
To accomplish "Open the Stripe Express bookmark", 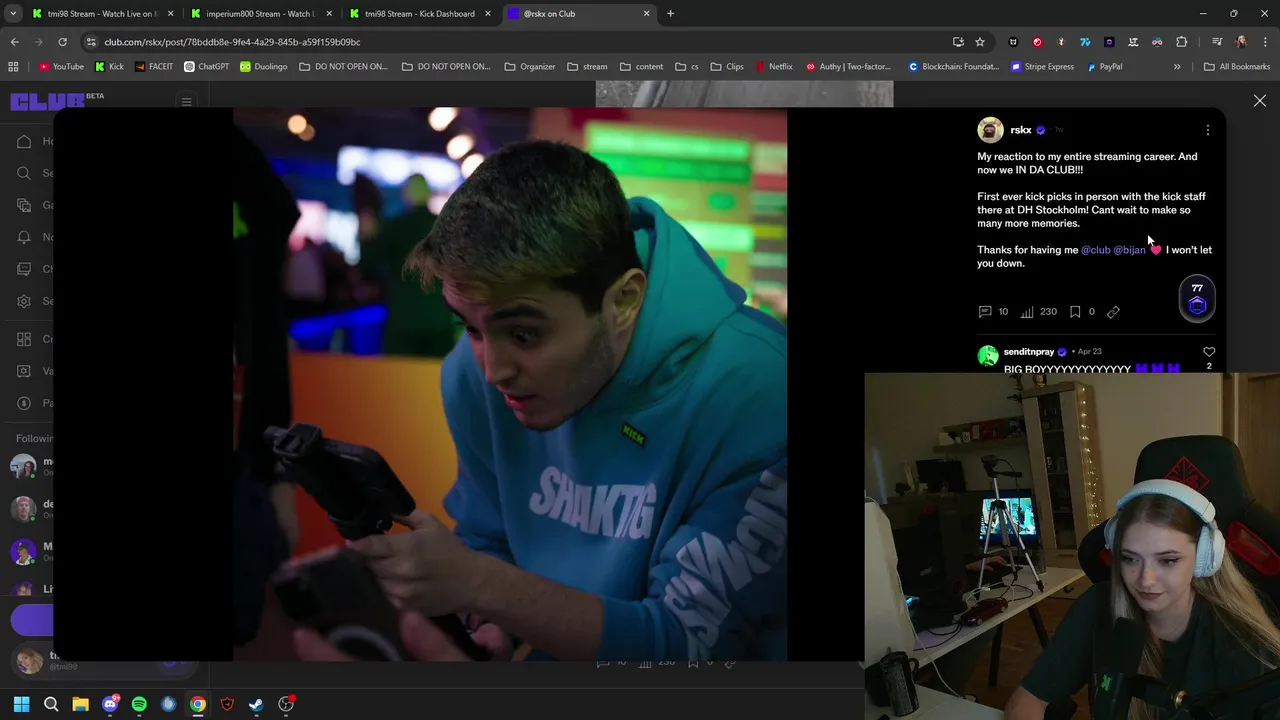I will [1042, 67].
